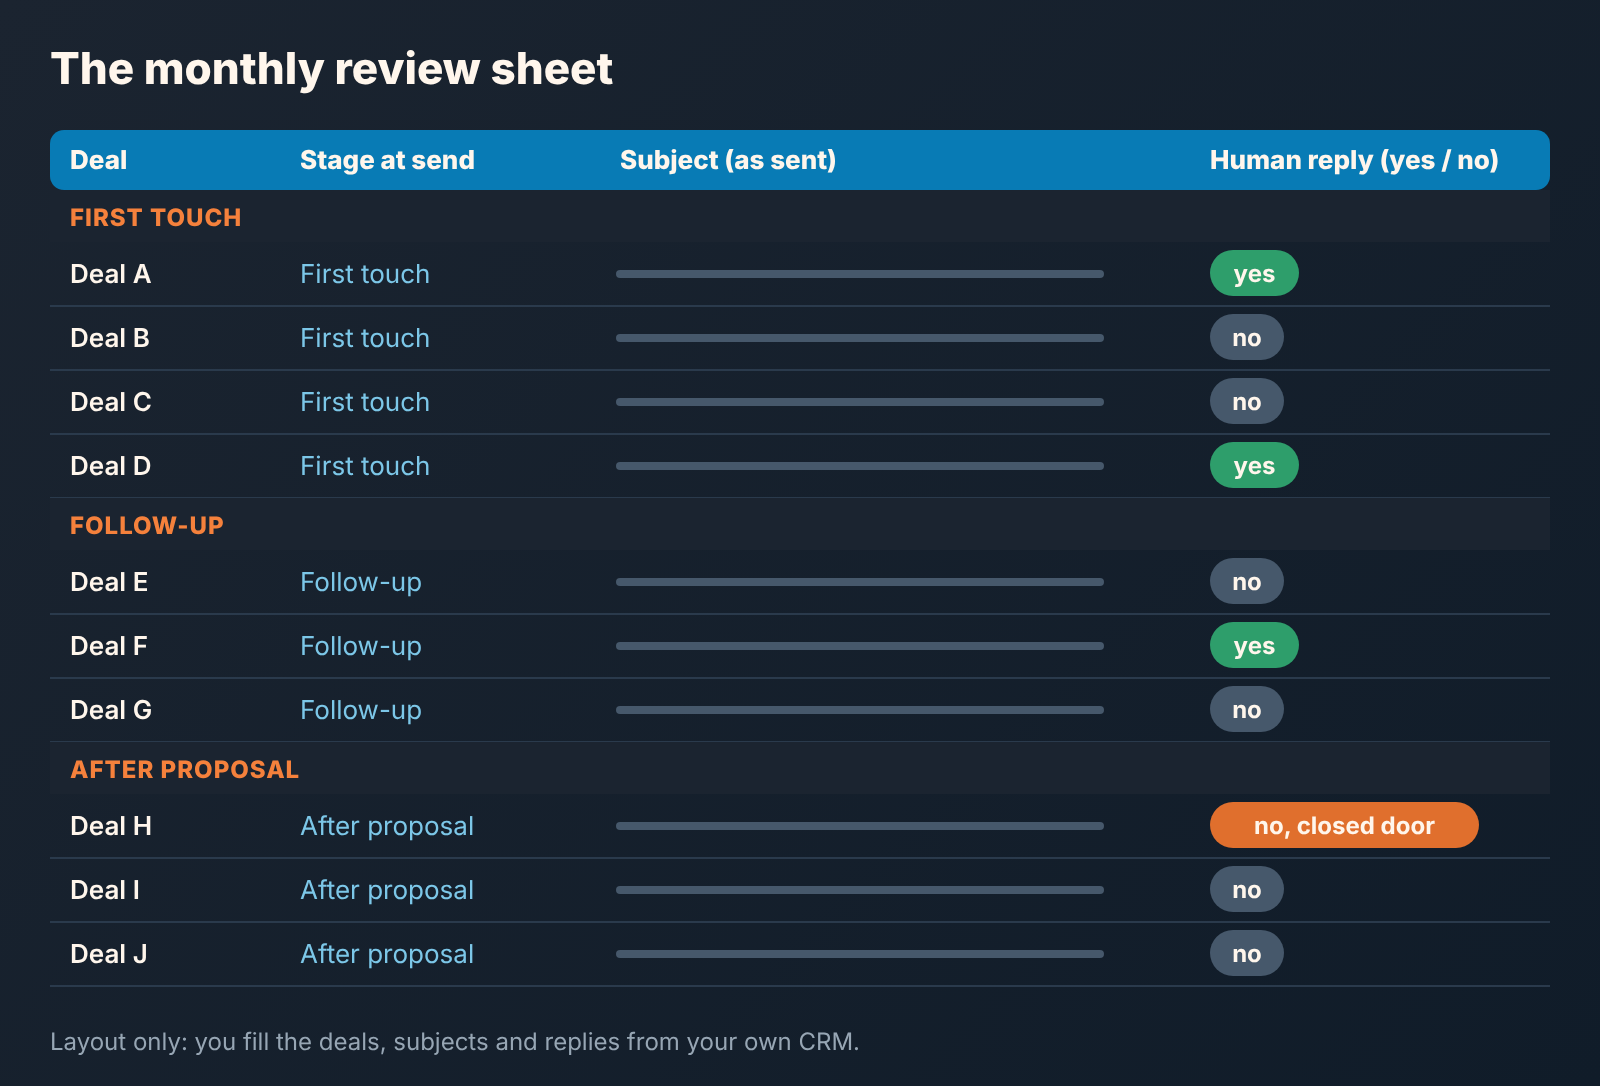1600x1086 pixels.
Task: Click the 'no' badge in Deal B row
Action: [1246, 337]
